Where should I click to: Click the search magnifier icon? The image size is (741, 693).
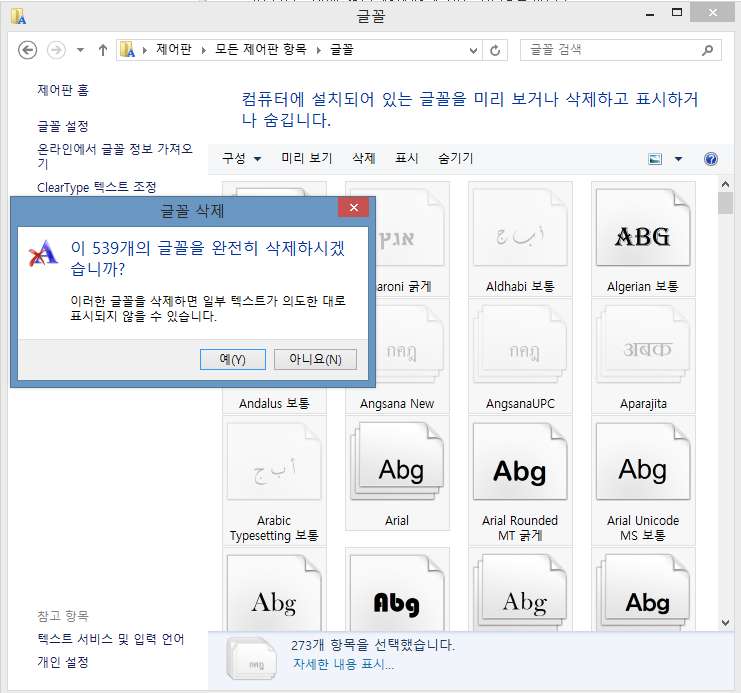[707, 50]
